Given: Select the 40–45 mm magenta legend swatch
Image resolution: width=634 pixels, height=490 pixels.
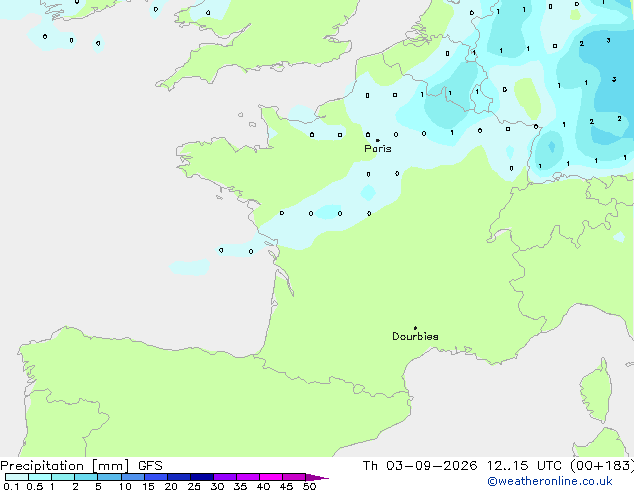Looking at the screenshot, I should [x=271, y=477].
